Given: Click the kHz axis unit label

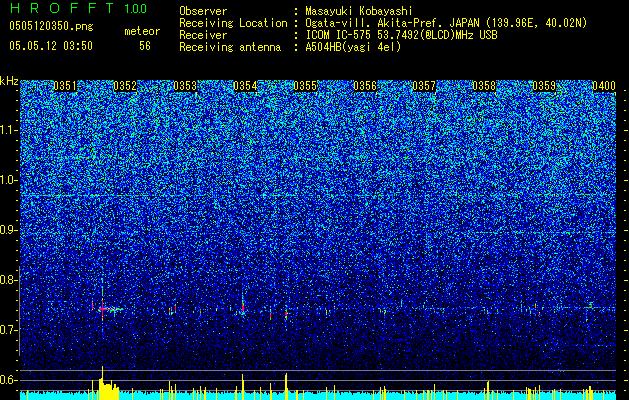Looking at the screenshot, I should (9, 81).
